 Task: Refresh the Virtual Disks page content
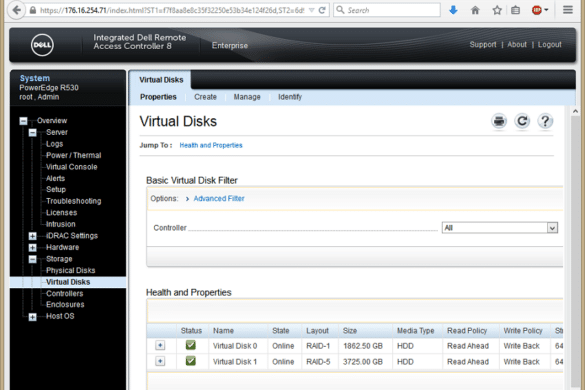pyautogui.click(x=522, y=121)
